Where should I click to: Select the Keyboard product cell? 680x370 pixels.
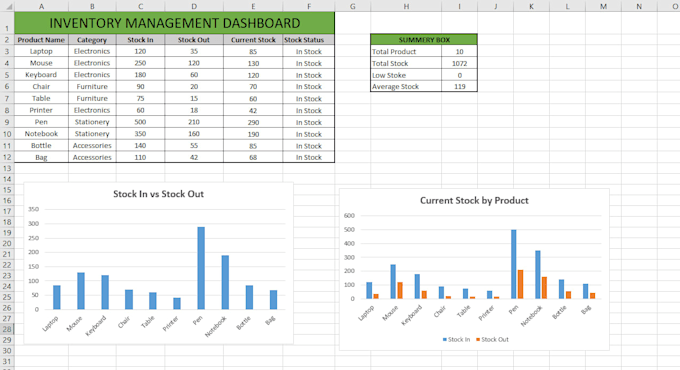tap(41, 75)
